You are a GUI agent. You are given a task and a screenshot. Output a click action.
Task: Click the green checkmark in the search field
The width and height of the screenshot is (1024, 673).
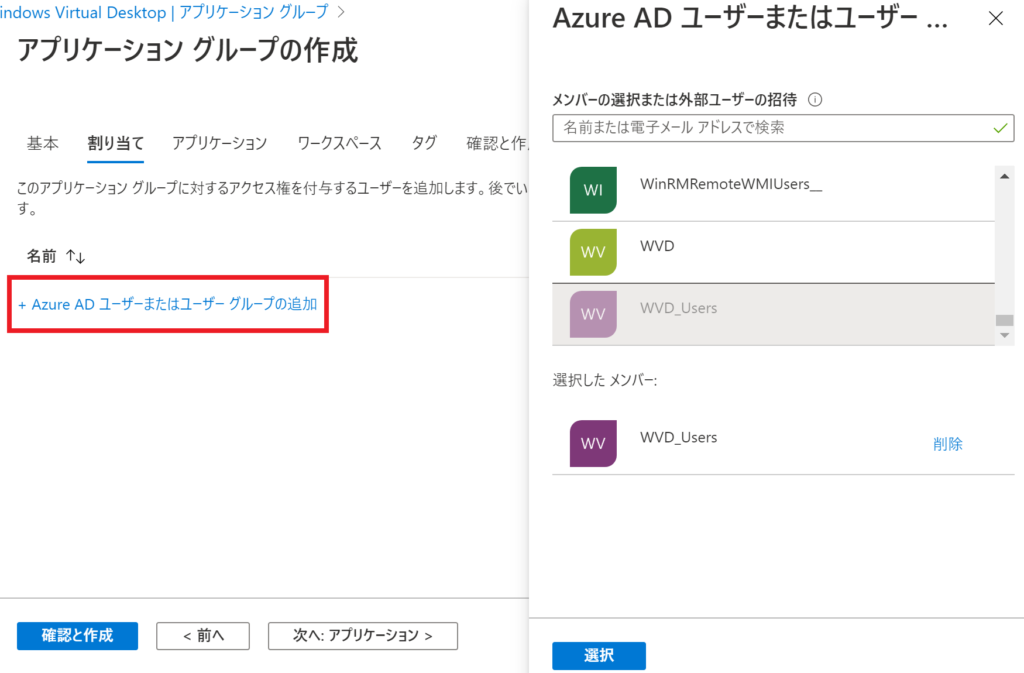(1000, 129)
